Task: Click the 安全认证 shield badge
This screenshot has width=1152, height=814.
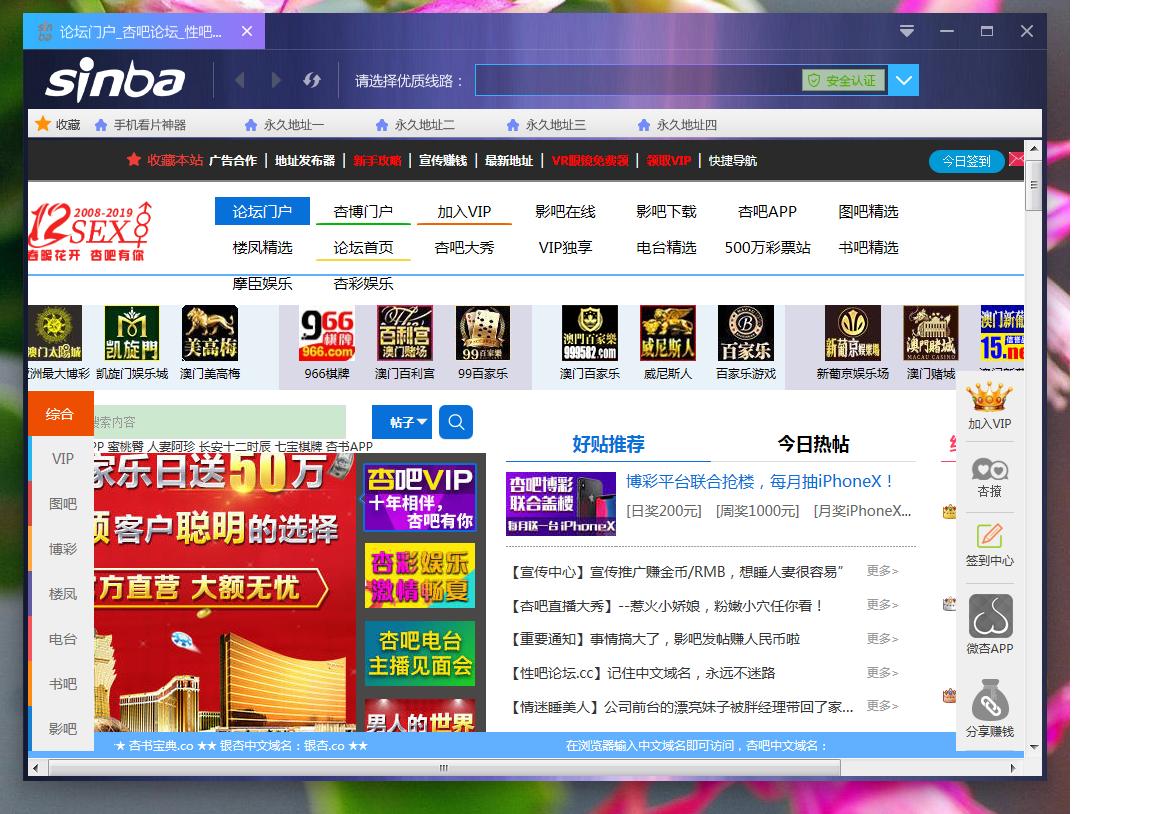Action: (x=843, y=81)
